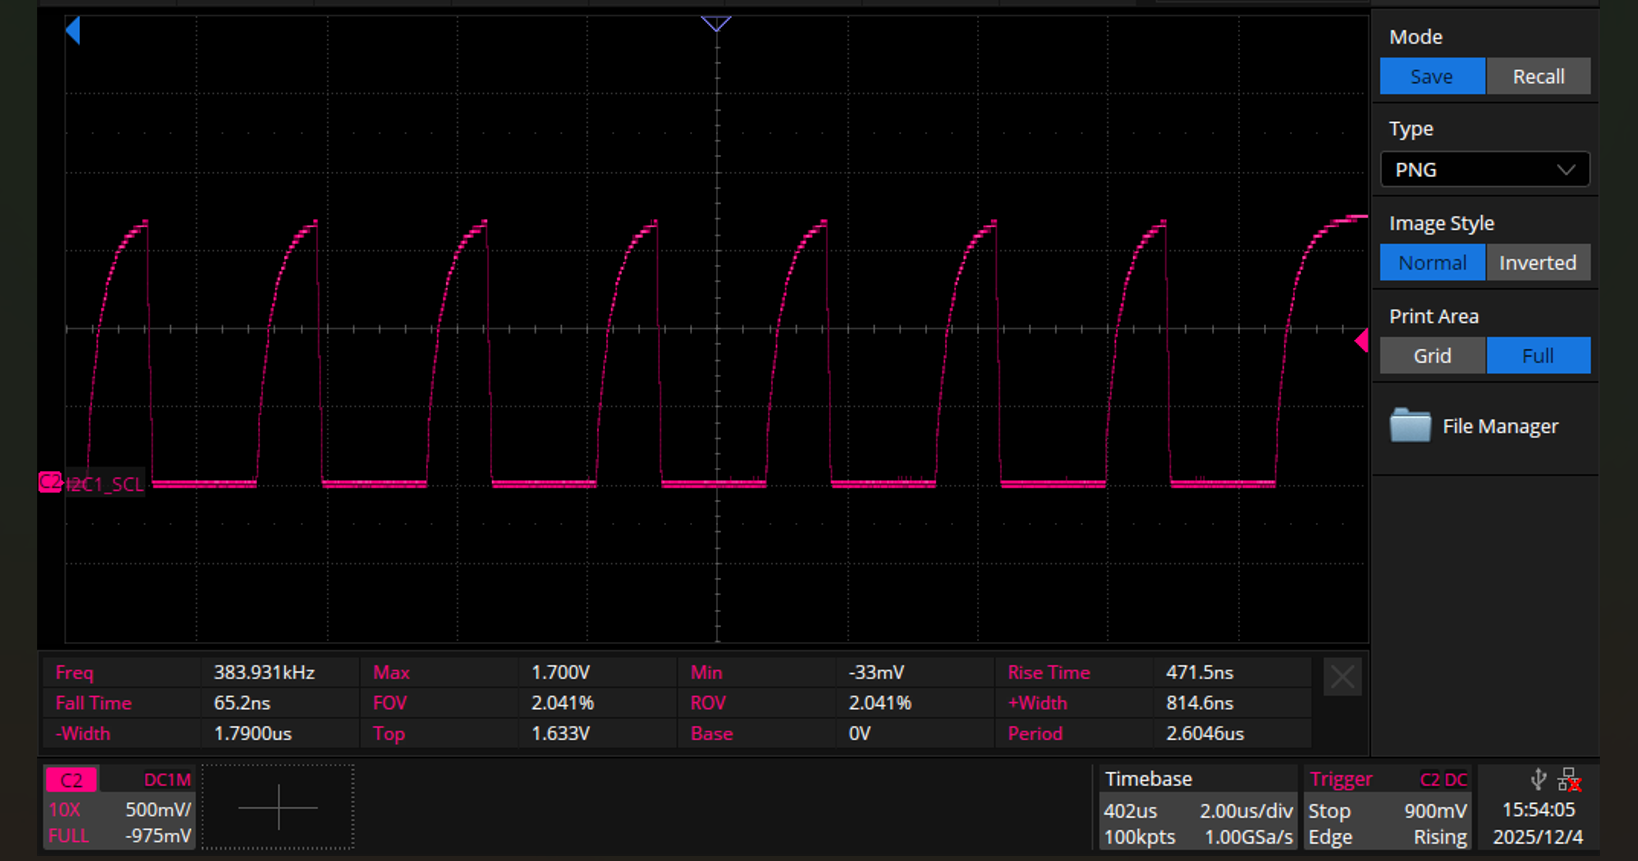Viewport: 1638px width, 861px height.
Task: Click the 65.2ns fall time value
Action: (x=242, y=703)
